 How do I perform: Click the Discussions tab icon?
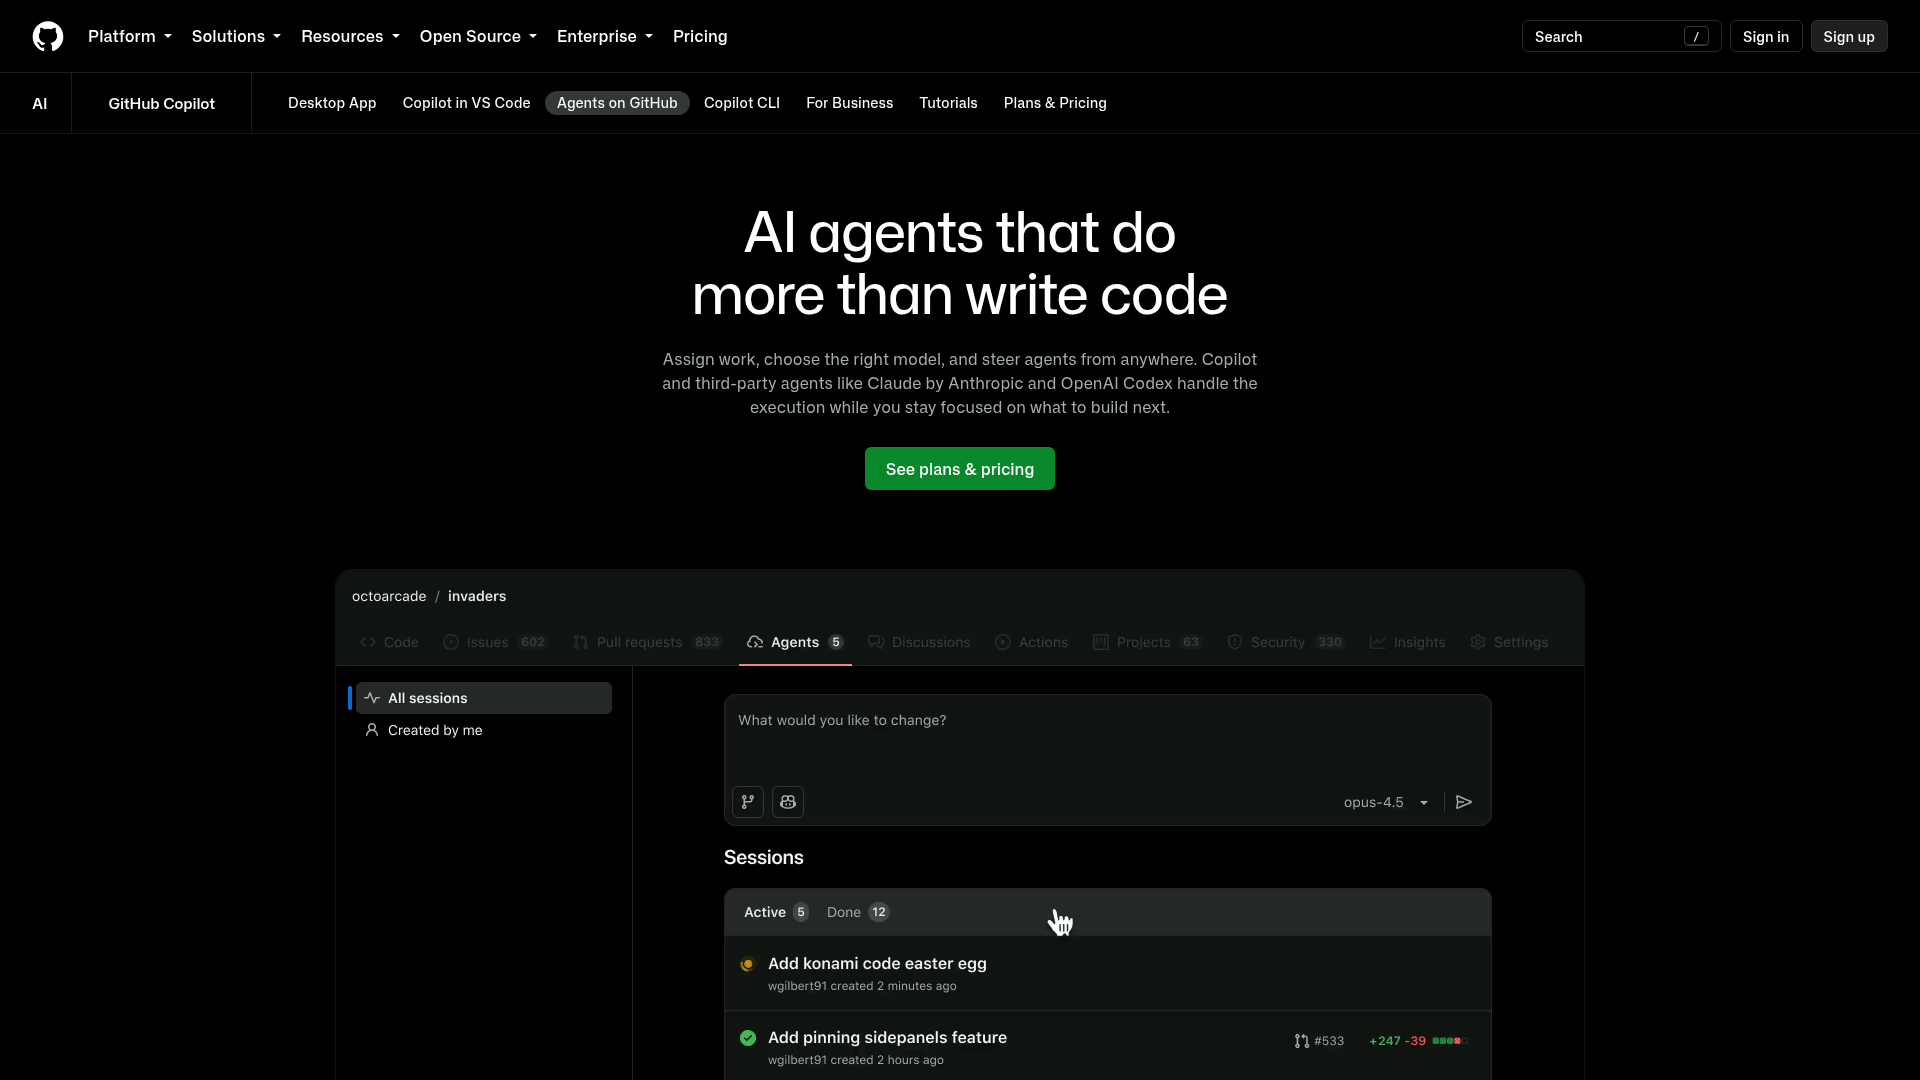coord(876,642)
